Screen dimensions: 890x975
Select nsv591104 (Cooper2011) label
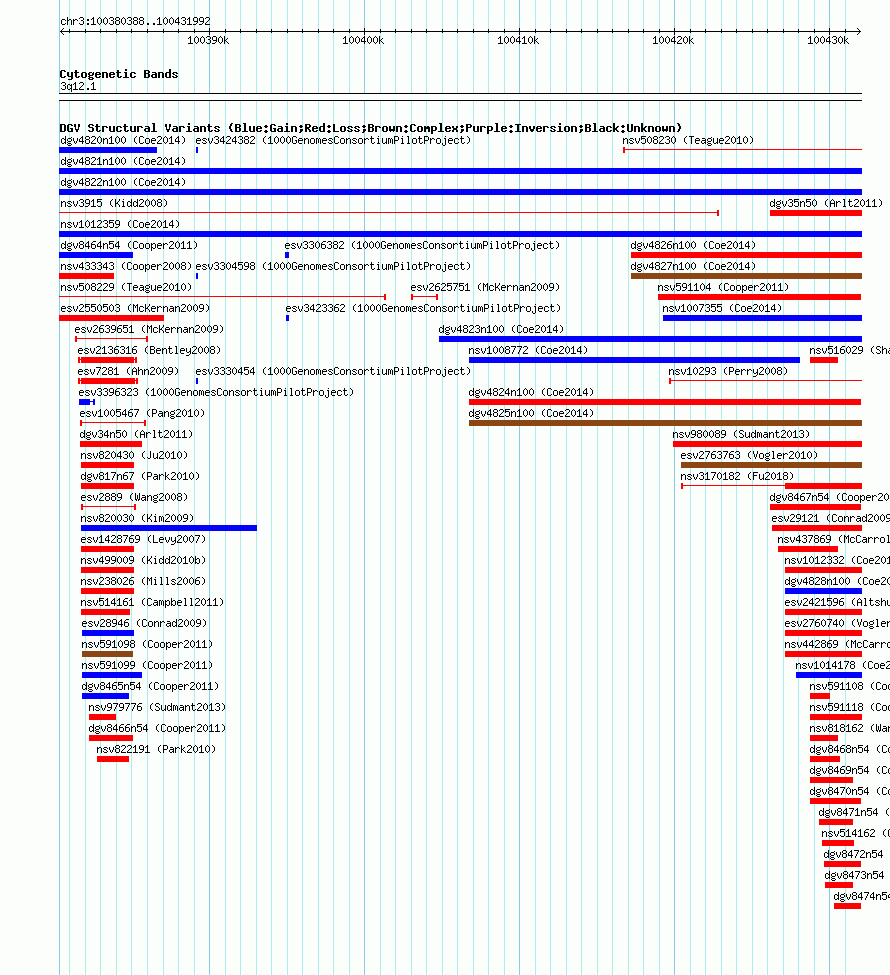tap(723, 287)
